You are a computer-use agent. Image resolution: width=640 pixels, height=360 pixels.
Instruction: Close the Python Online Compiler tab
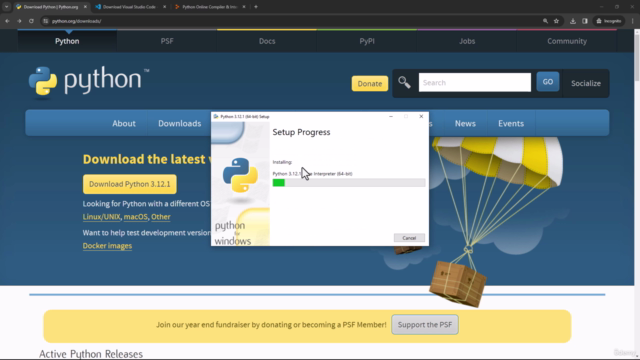(x=244, y=7)
